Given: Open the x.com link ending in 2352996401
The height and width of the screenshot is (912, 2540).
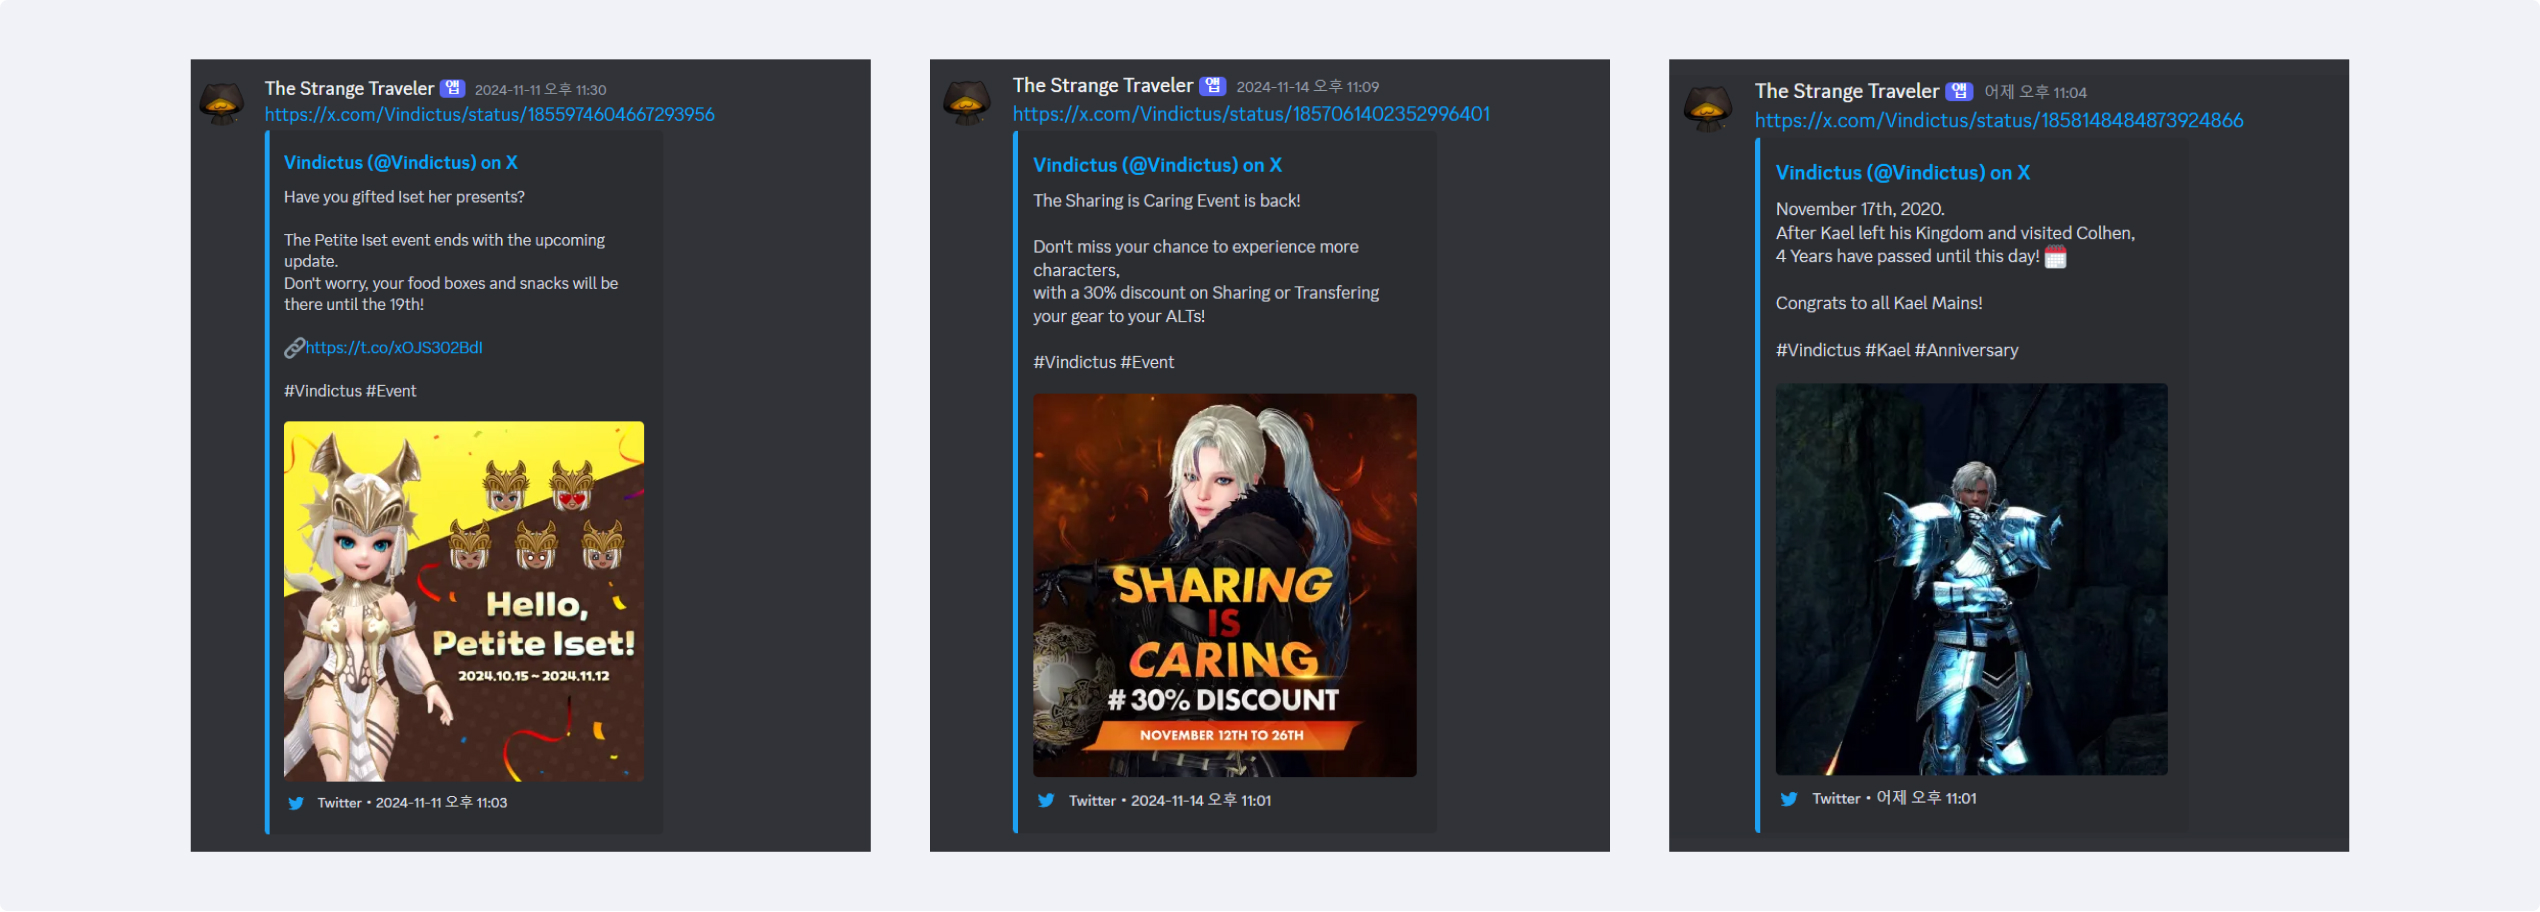Looking at the screenshot, I should (1250, 114).
